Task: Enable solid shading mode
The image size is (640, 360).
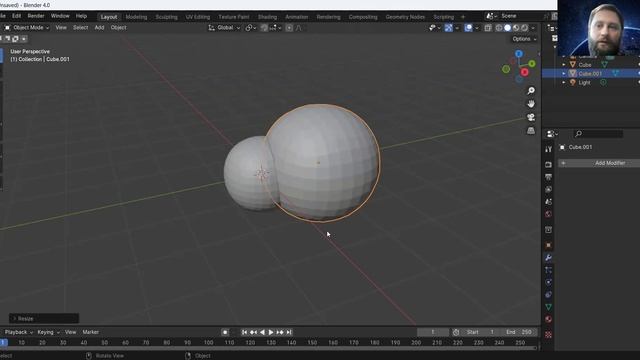Action: pos(507,28)
